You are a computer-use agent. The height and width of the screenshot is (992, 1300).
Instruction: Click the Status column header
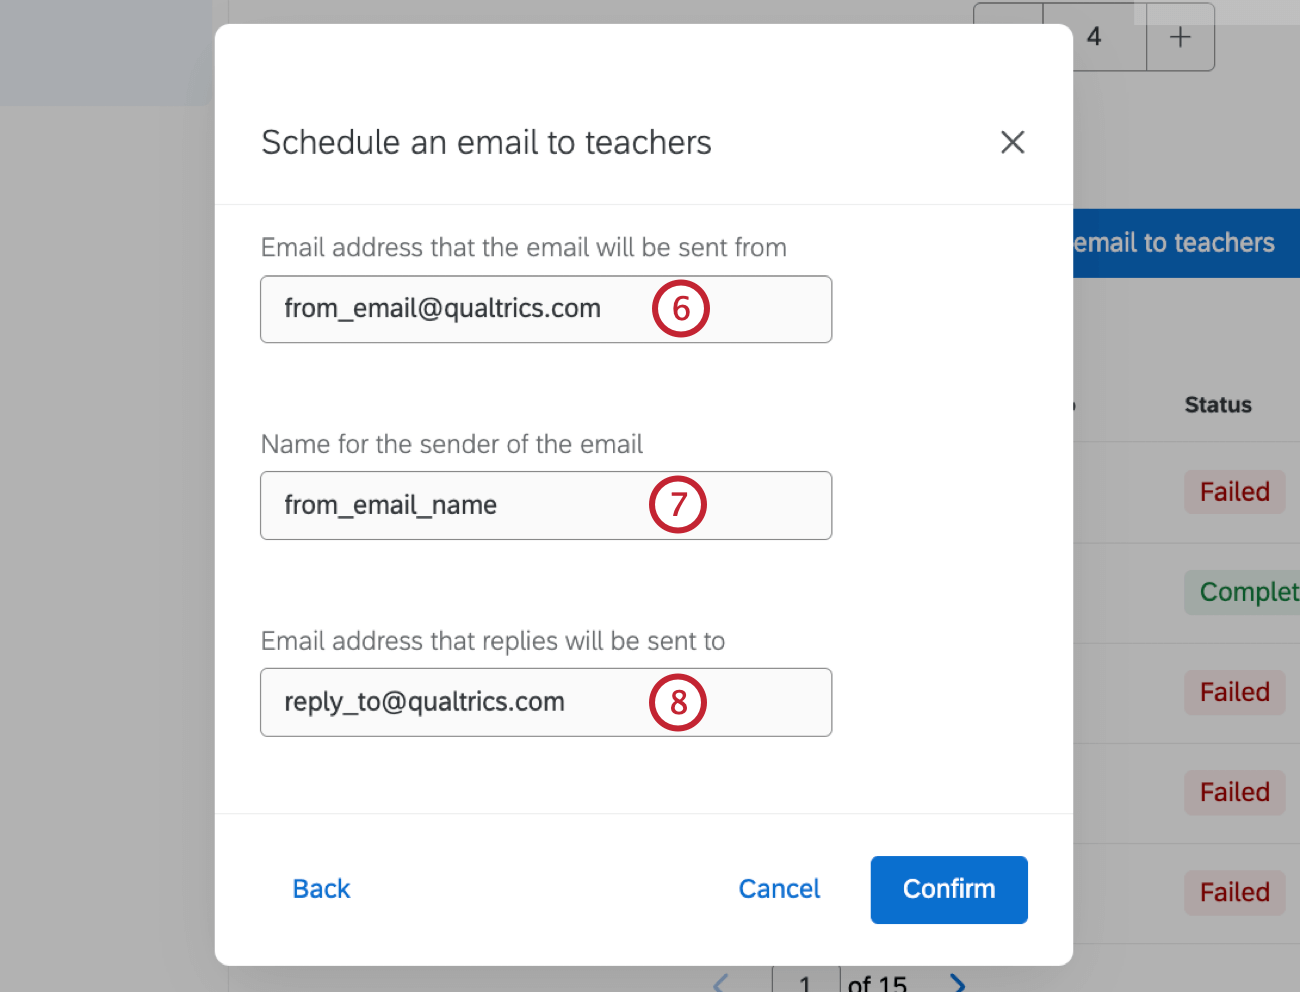point(1217,404)
